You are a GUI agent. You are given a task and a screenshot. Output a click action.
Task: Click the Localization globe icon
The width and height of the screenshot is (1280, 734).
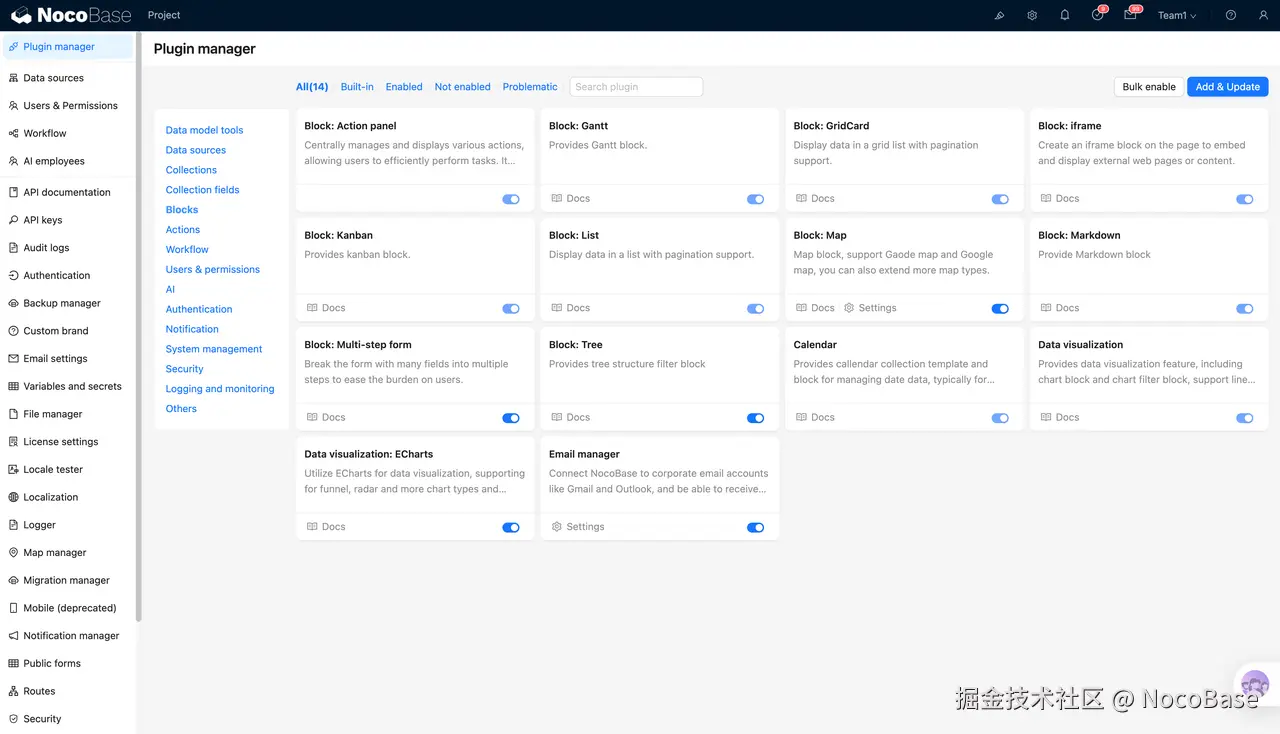(14, 497)
